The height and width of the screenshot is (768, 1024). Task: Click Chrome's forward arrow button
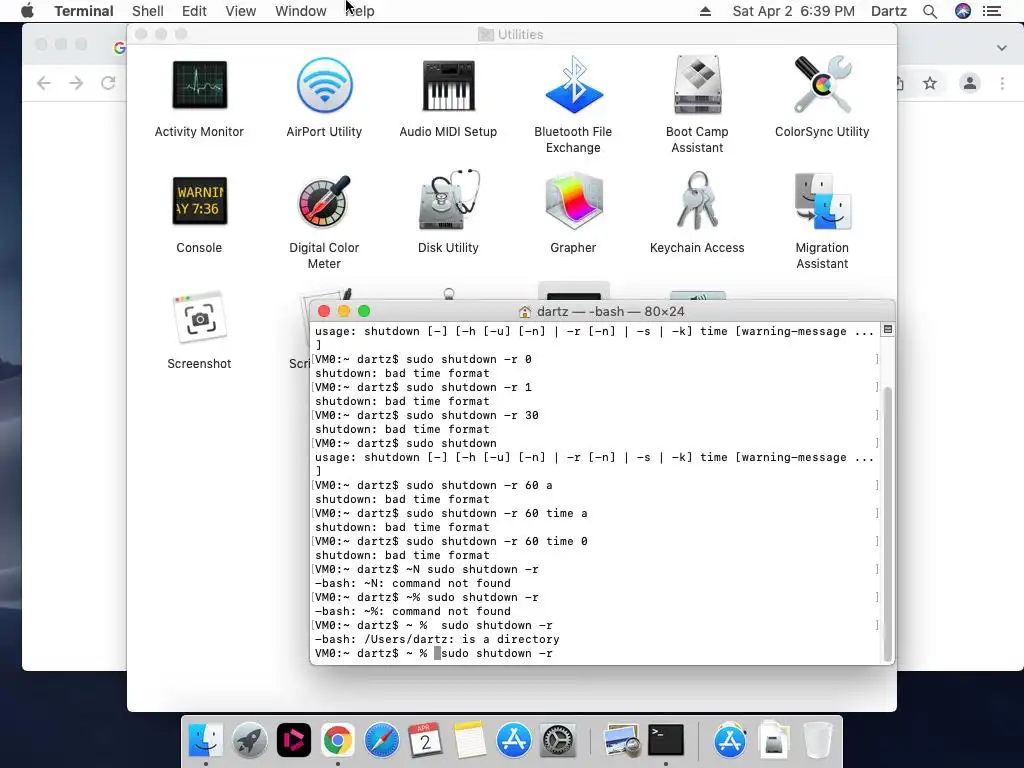pyautogui.click(x=76, y=83)
